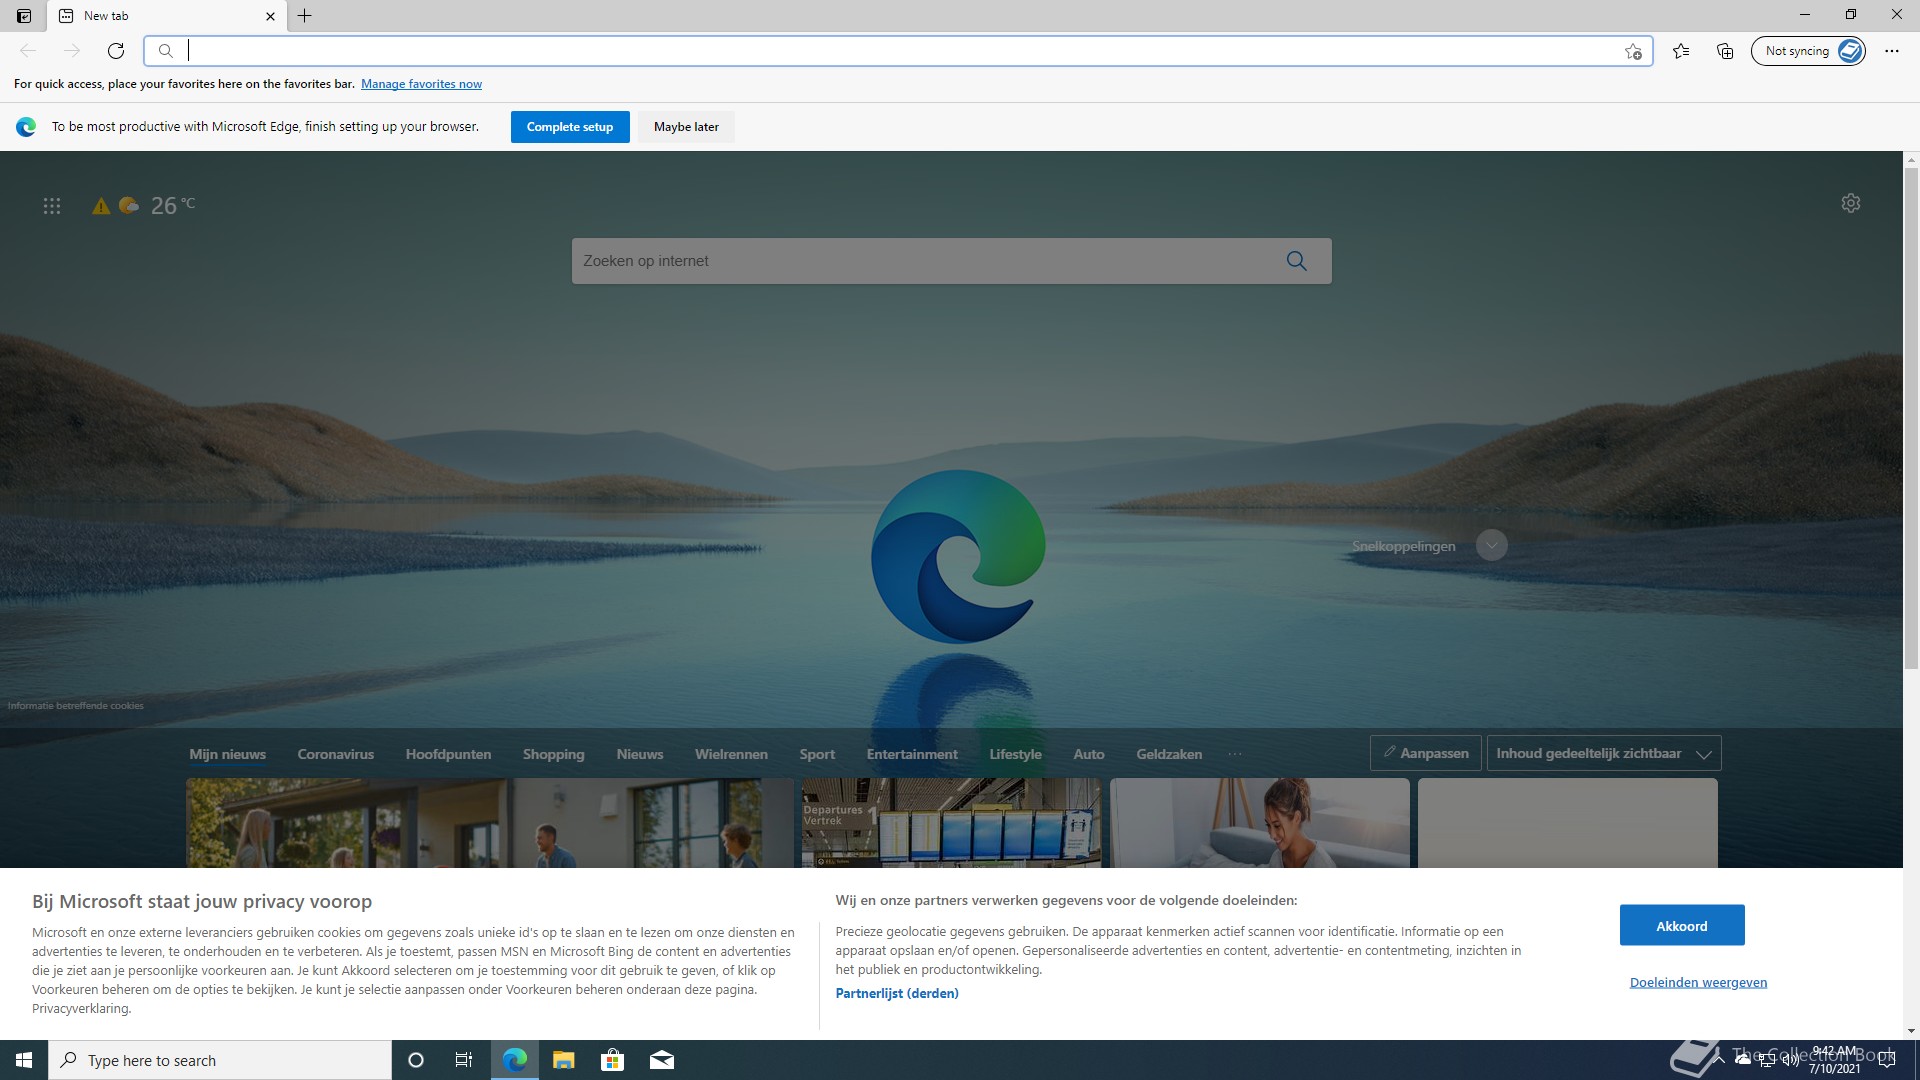Select the Entertainment tab
Viewport: 1920px width, 1080px height.
[912, 754]
